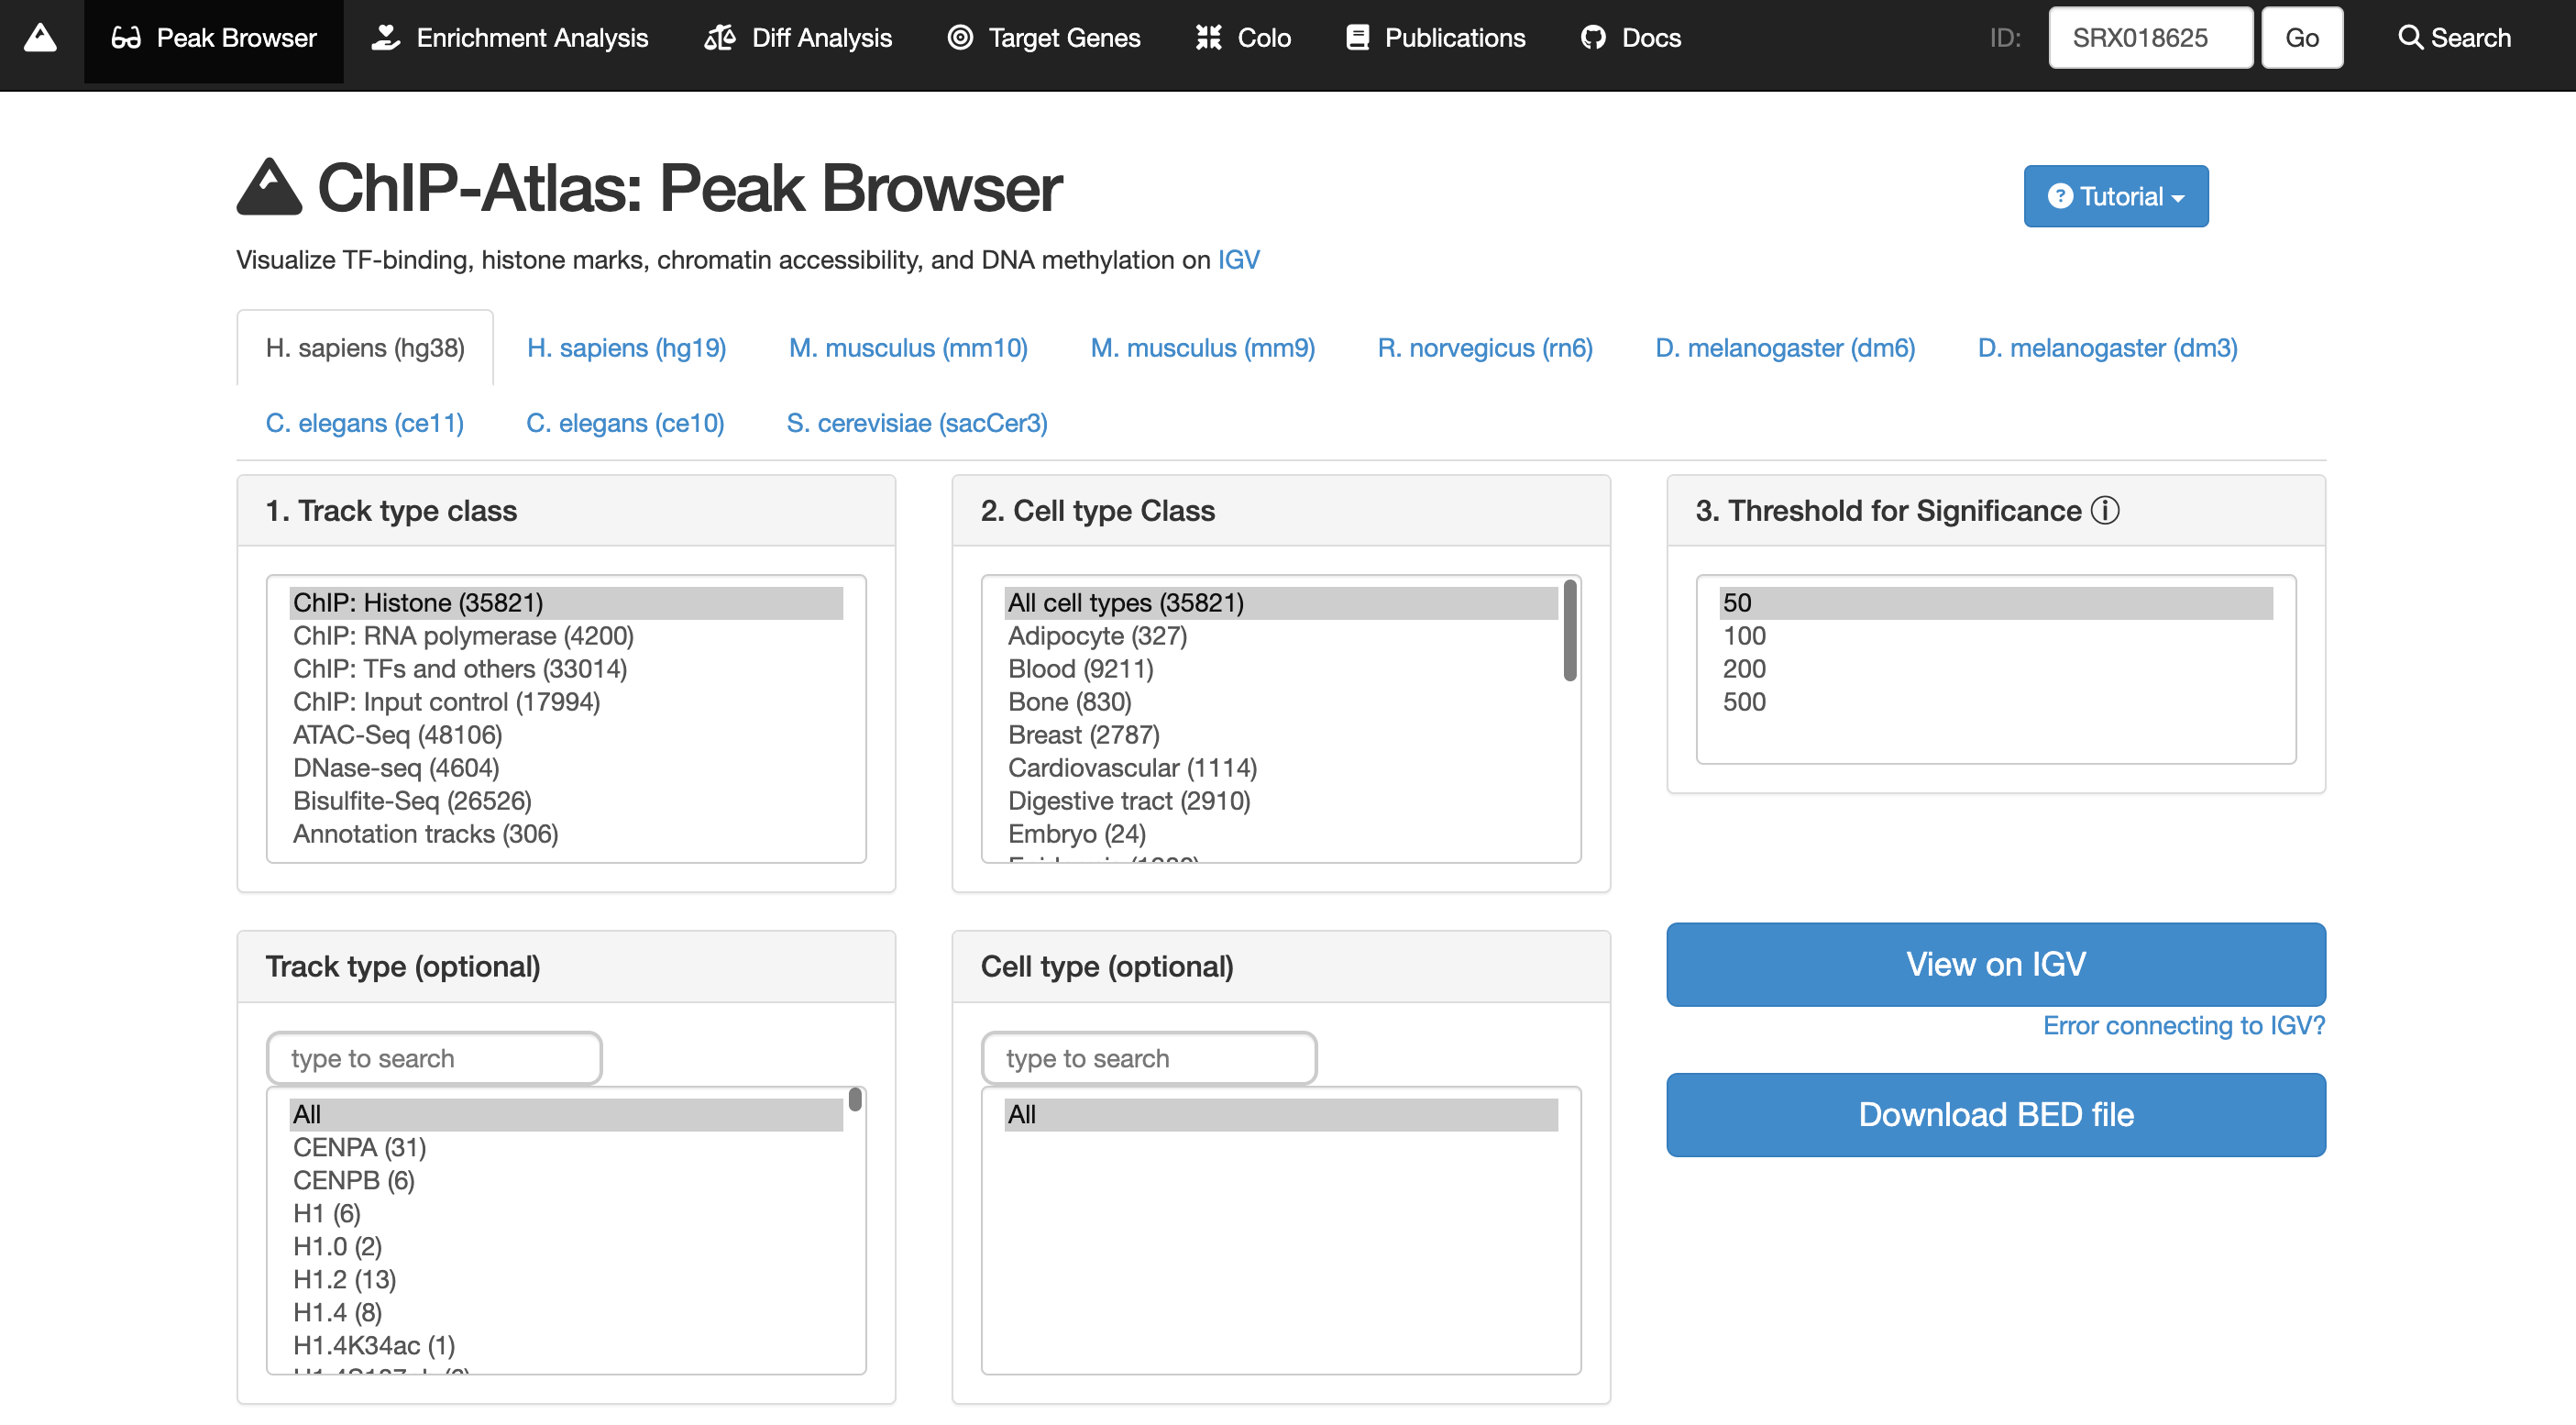Focus the SRX018625 ID input field

point(2150,38)
